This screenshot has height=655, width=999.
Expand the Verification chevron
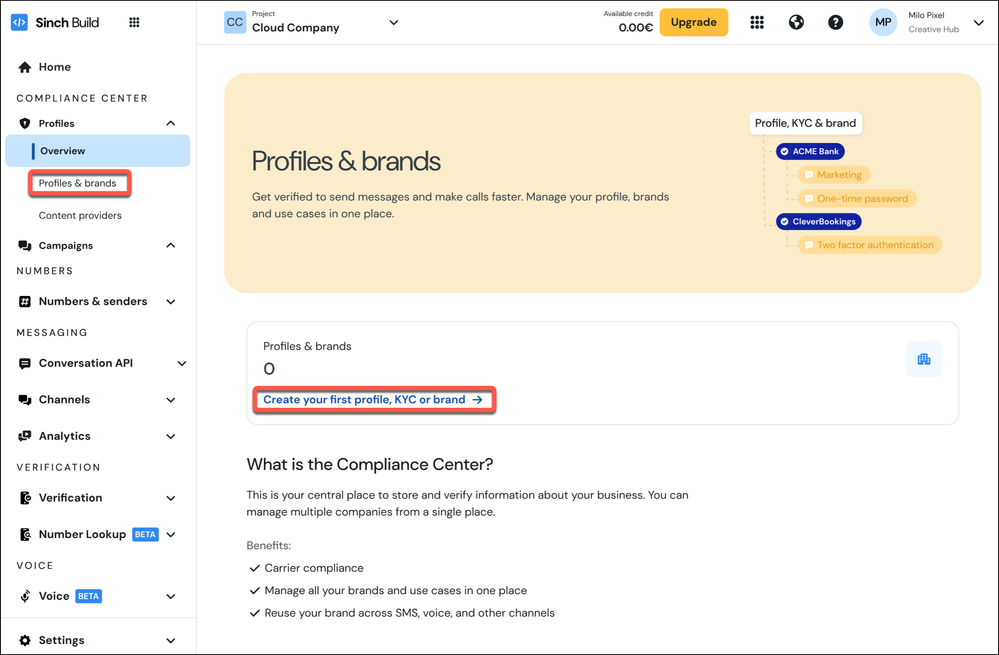point(171,498)
